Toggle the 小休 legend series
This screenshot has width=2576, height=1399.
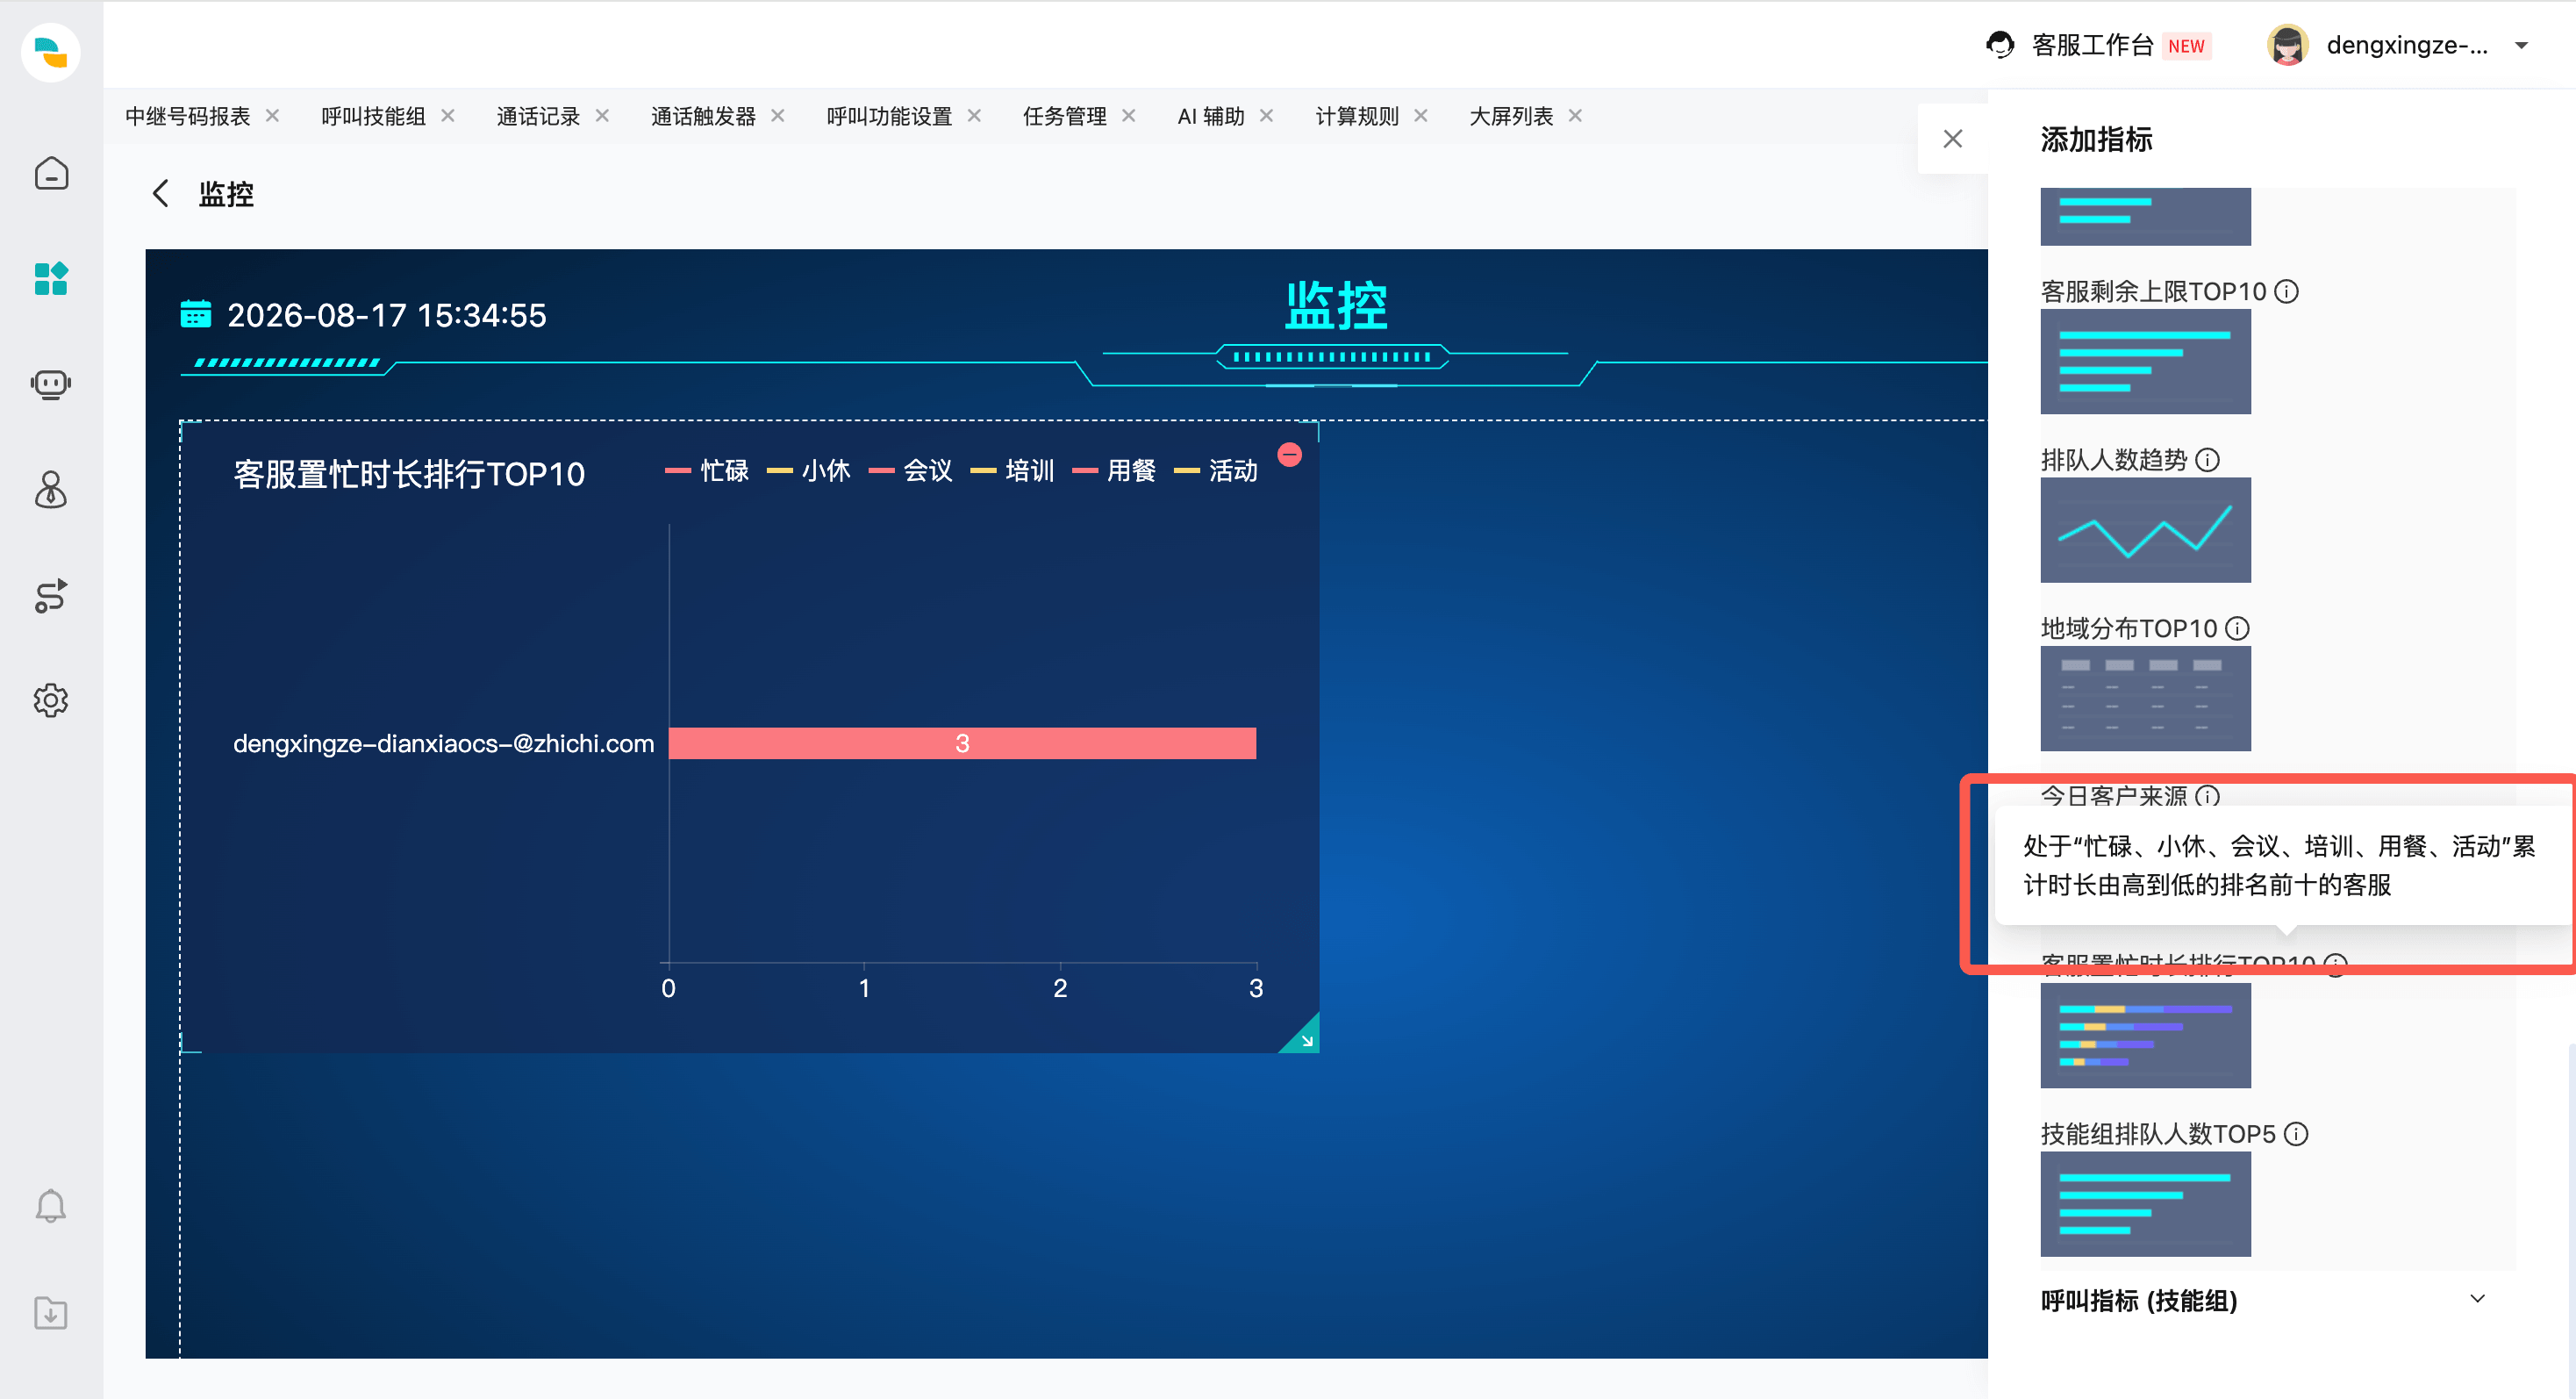(808, 470)
